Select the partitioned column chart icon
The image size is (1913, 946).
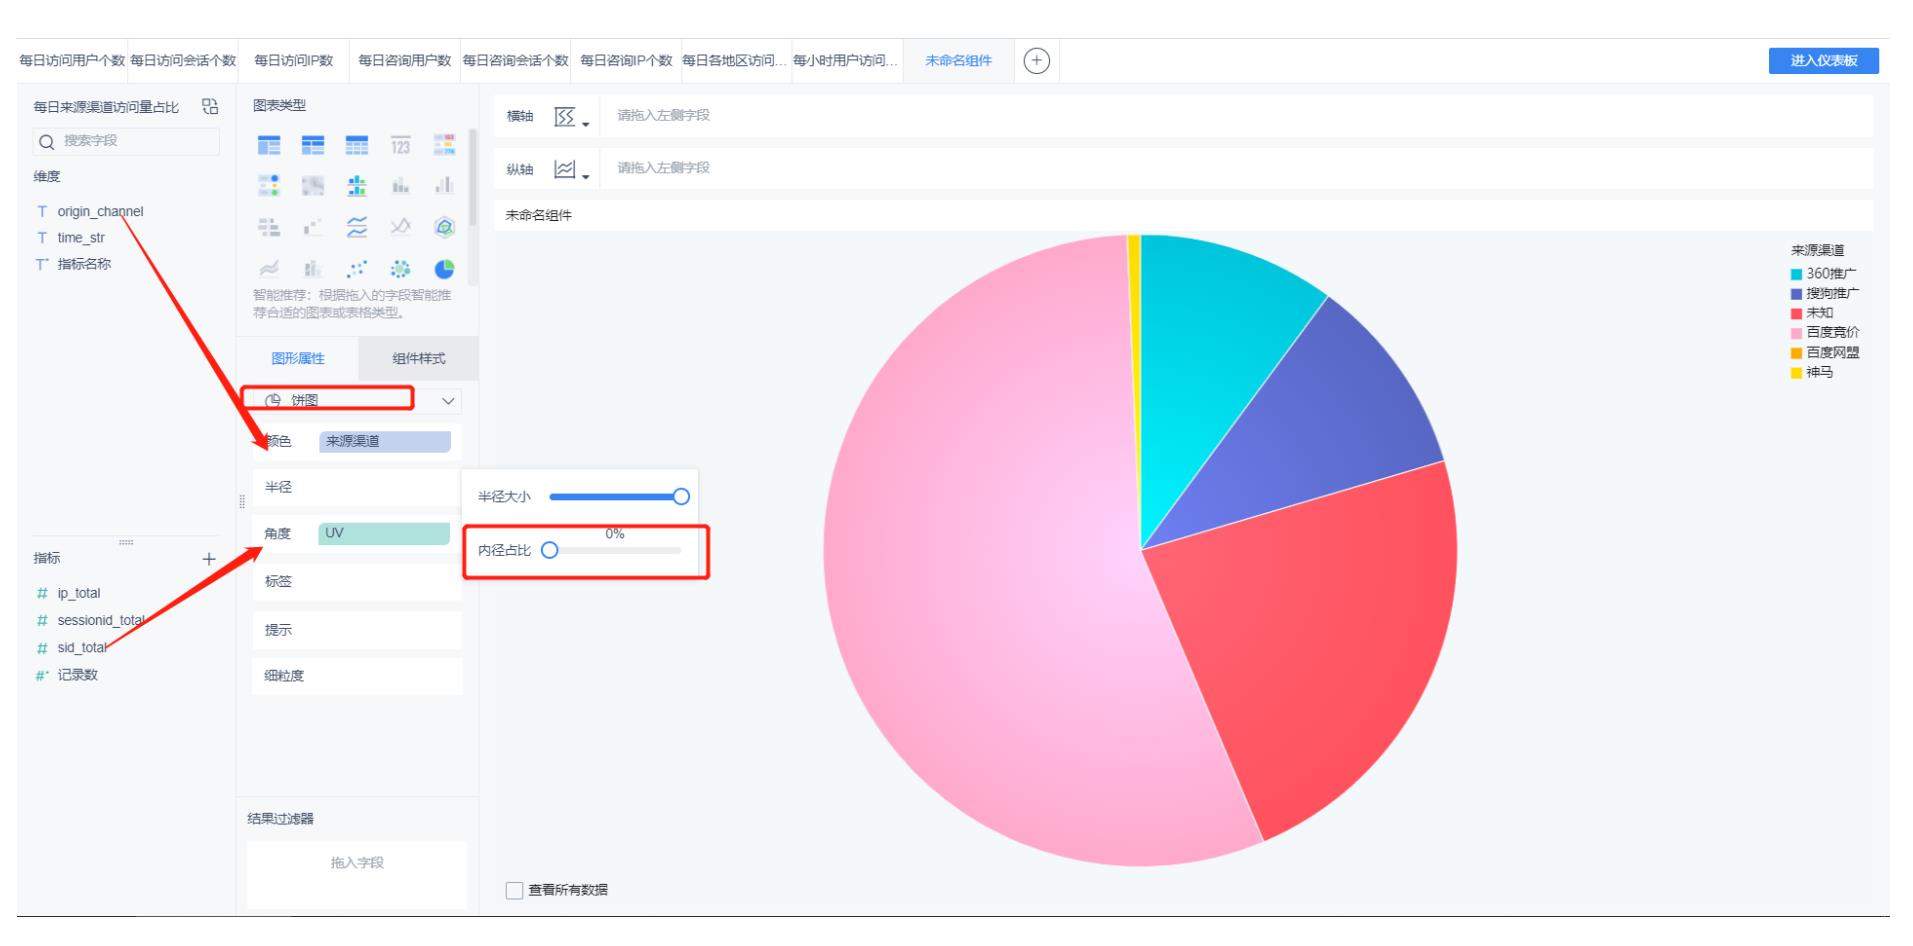pyautogui.click(x=357, y=186)
